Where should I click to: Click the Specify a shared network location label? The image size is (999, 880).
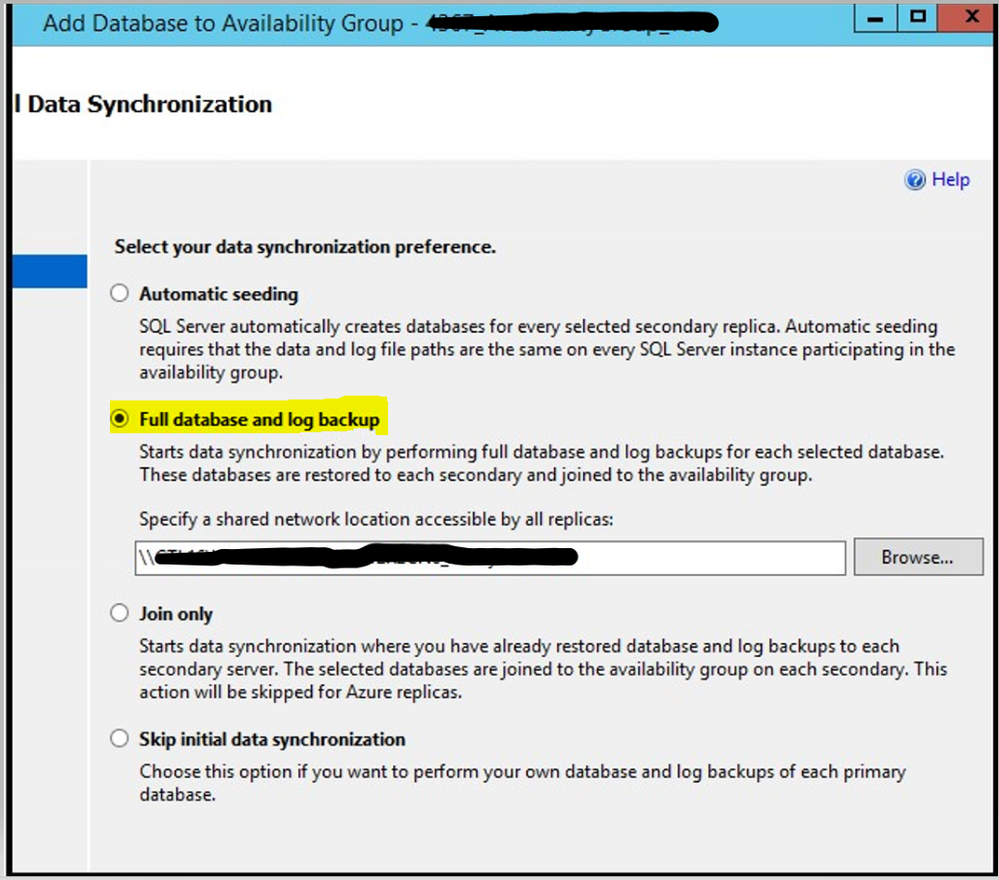[376, 519]
